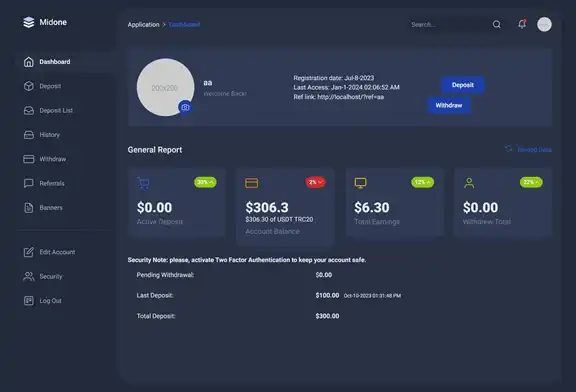Select Log Out in sidebar

(51, 301)
